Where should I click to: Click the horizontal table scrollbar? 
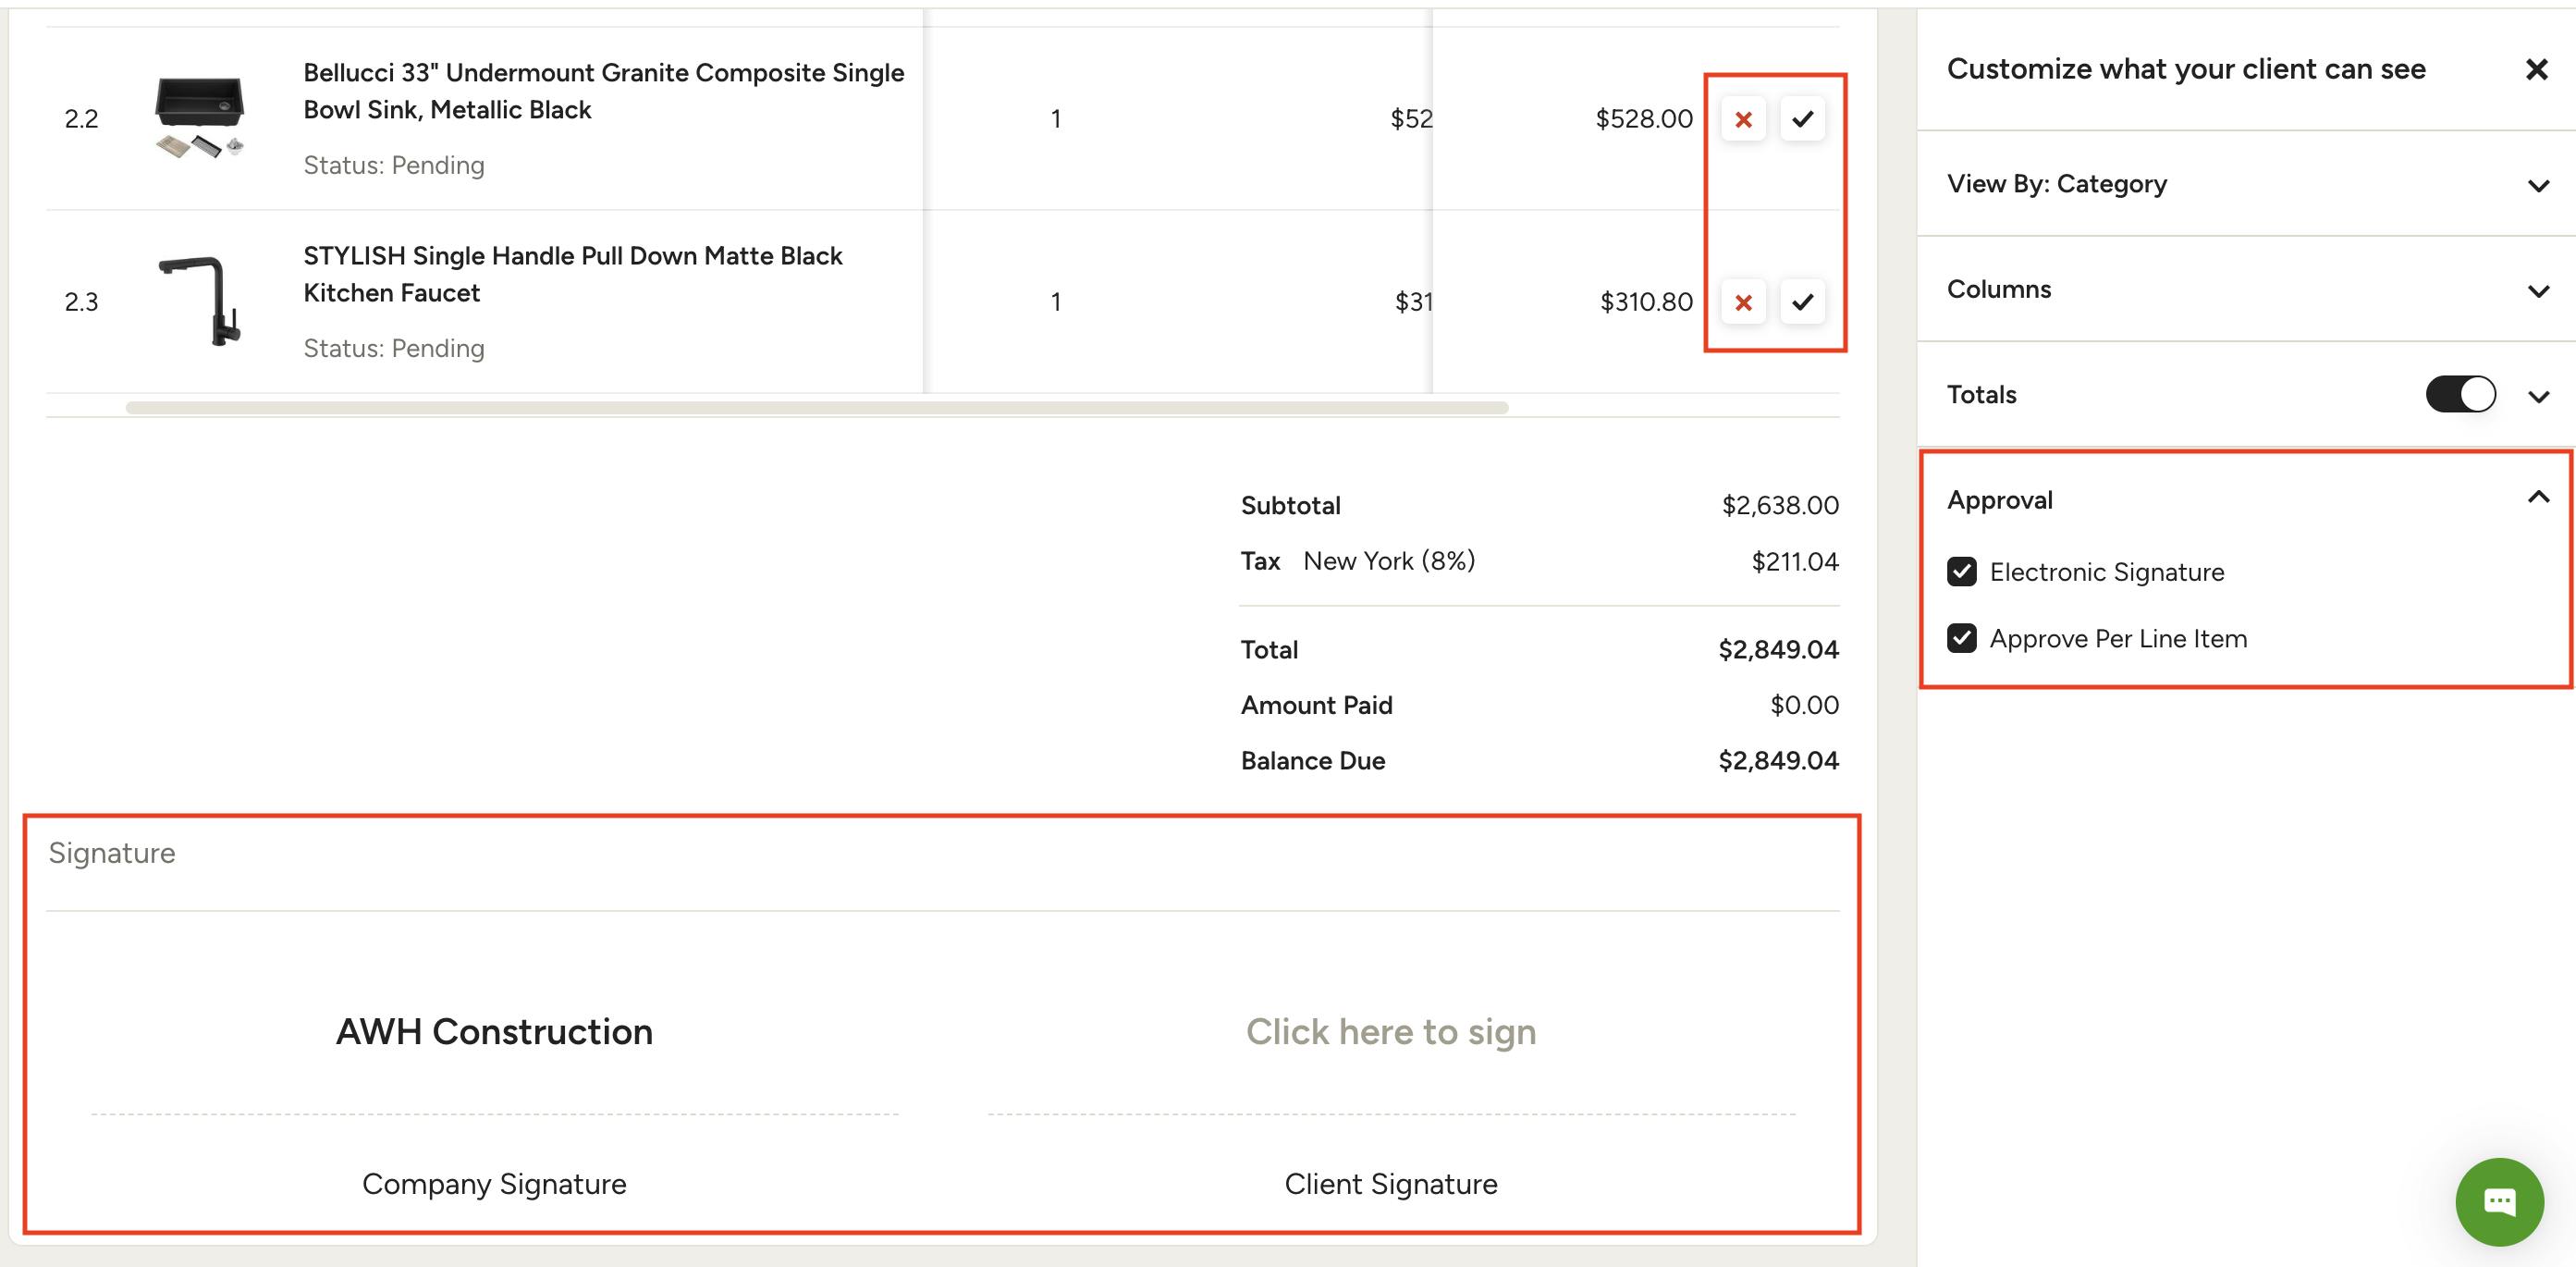coord(816,407)
